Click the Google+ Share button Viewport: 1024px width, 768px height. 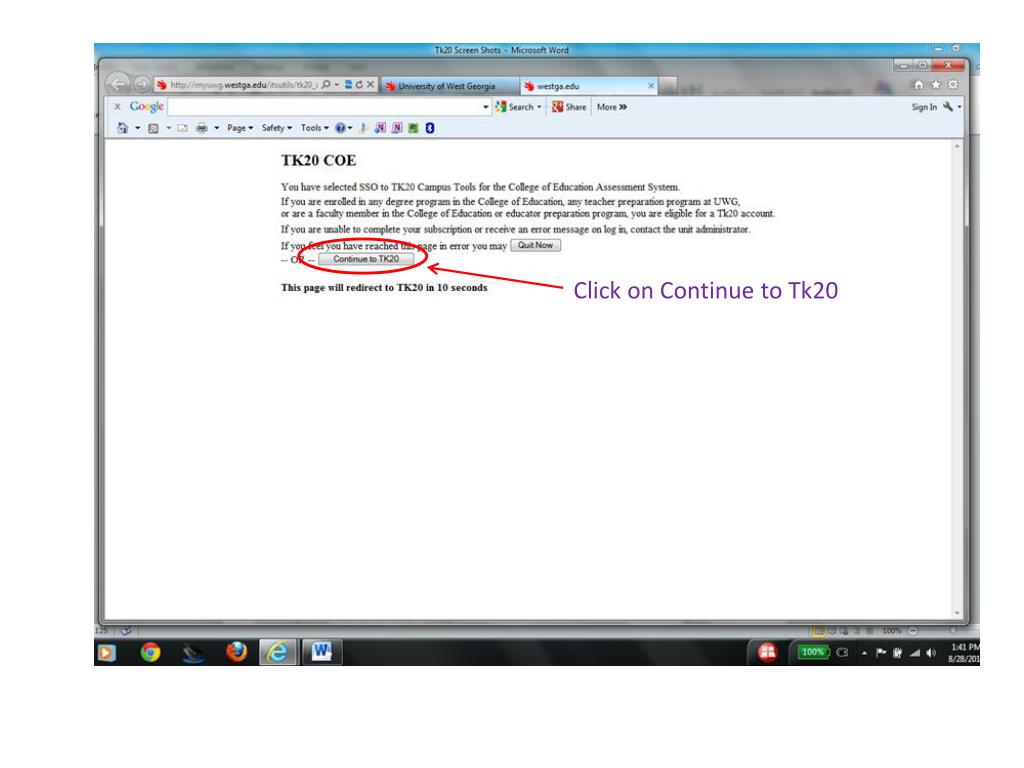point(569,107)
